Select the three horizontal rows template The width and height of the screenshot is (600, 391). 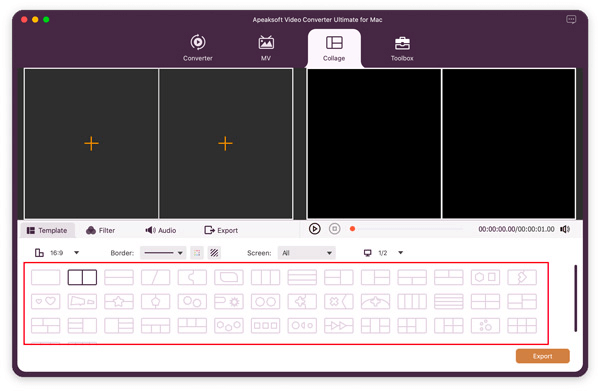[302, 277]
